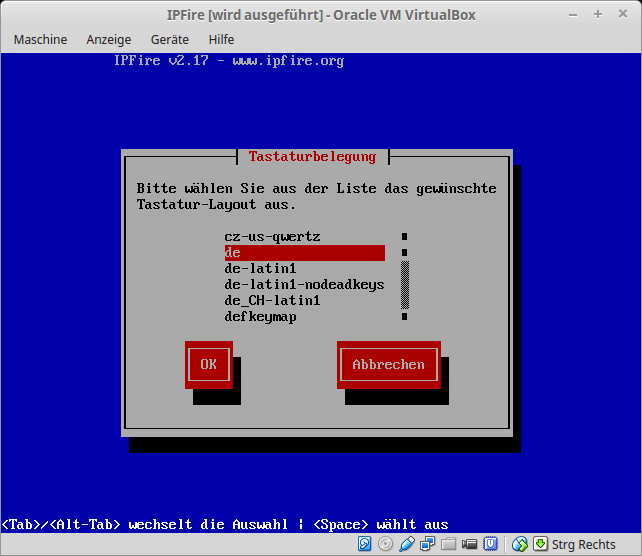The width and height of the screenshot is (642, 556).
Task: Click the network adapter icon
Action: (x=427, y=544)
